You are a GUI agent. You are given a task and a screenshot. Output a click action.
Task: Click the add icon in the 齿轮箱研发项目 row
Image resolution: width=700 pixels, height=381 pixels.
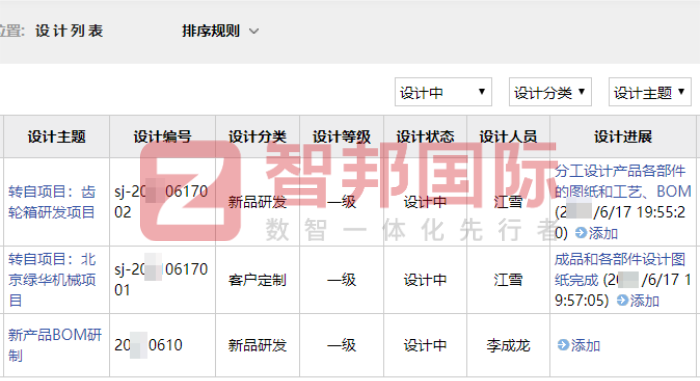(x=581, y=233)
